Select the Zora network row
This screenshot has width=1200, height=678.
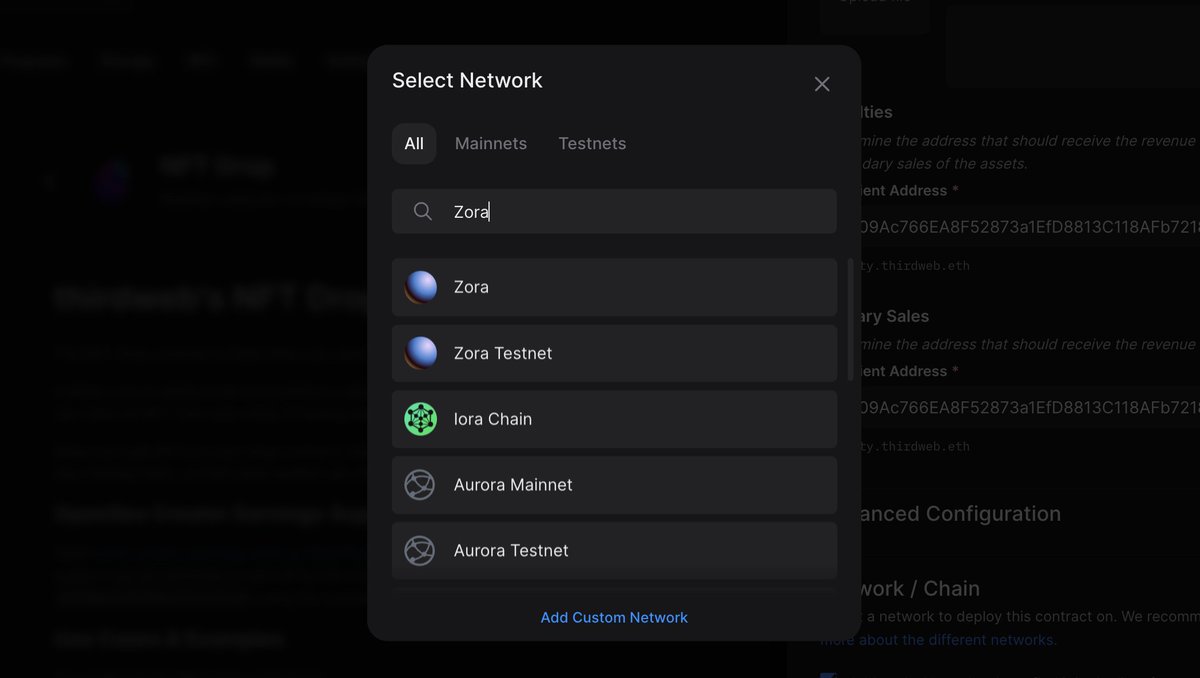pyautogui.click(x=614, y=287)
